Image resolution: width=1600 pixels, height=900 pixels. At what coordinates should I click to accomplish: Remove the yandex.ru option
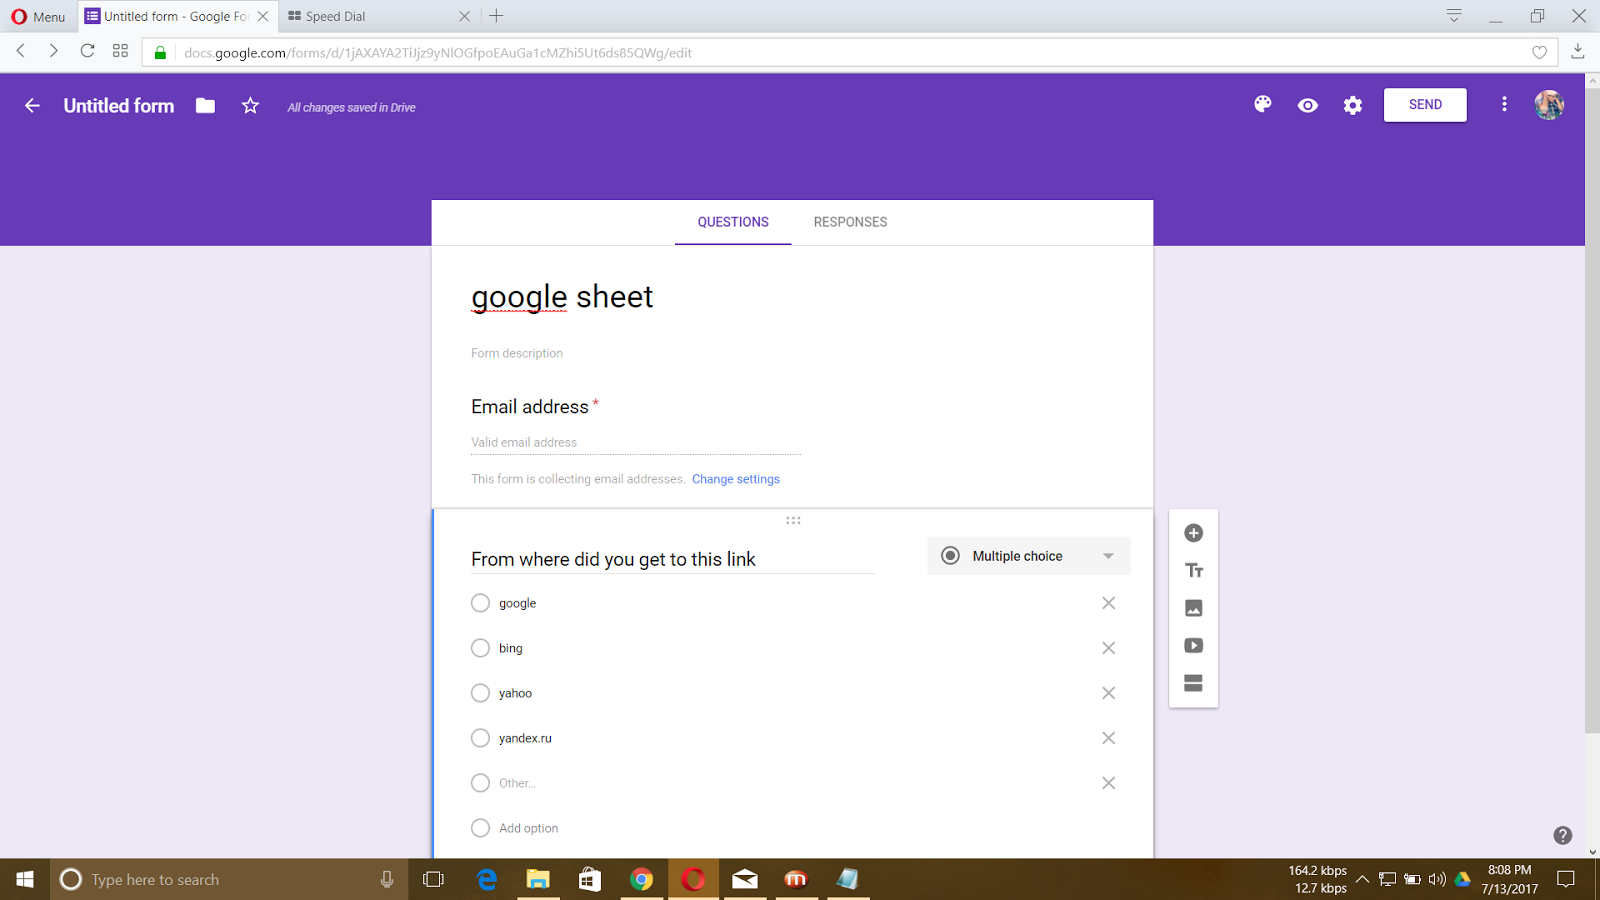[x=1108, y=738]
